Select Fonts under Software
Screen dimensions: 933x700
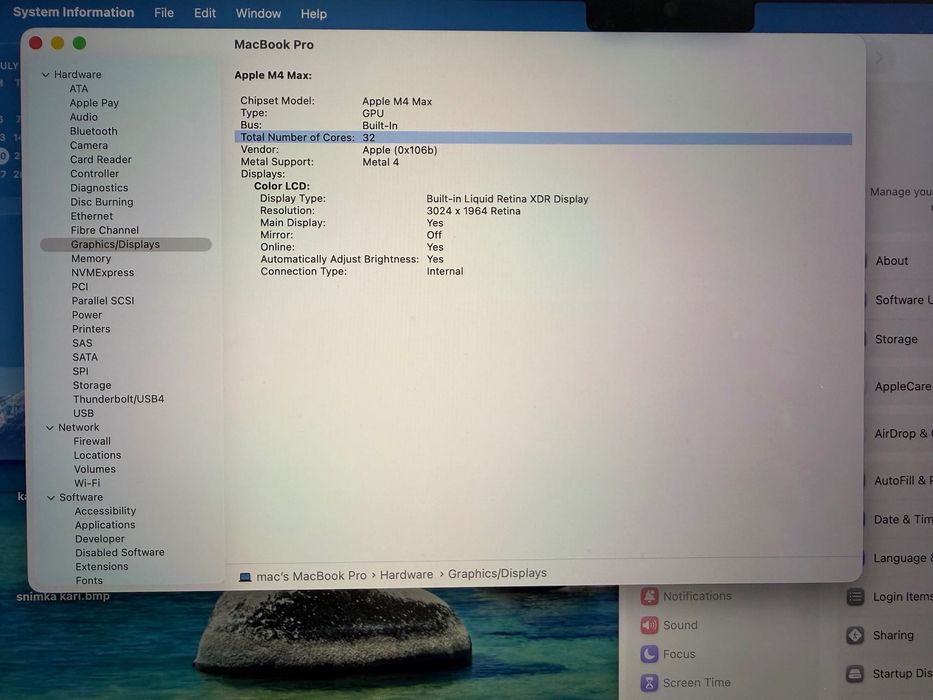point(89,581)
